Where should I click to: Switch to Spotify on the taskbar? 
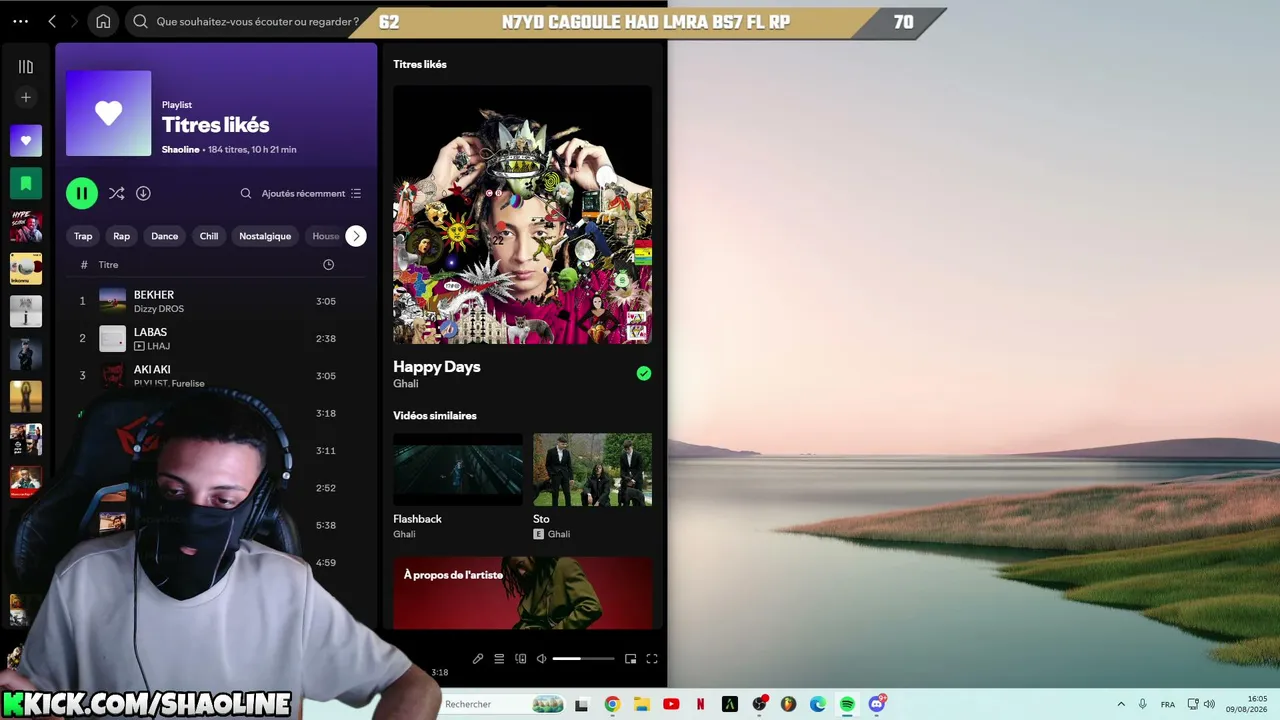pos(847,704)
